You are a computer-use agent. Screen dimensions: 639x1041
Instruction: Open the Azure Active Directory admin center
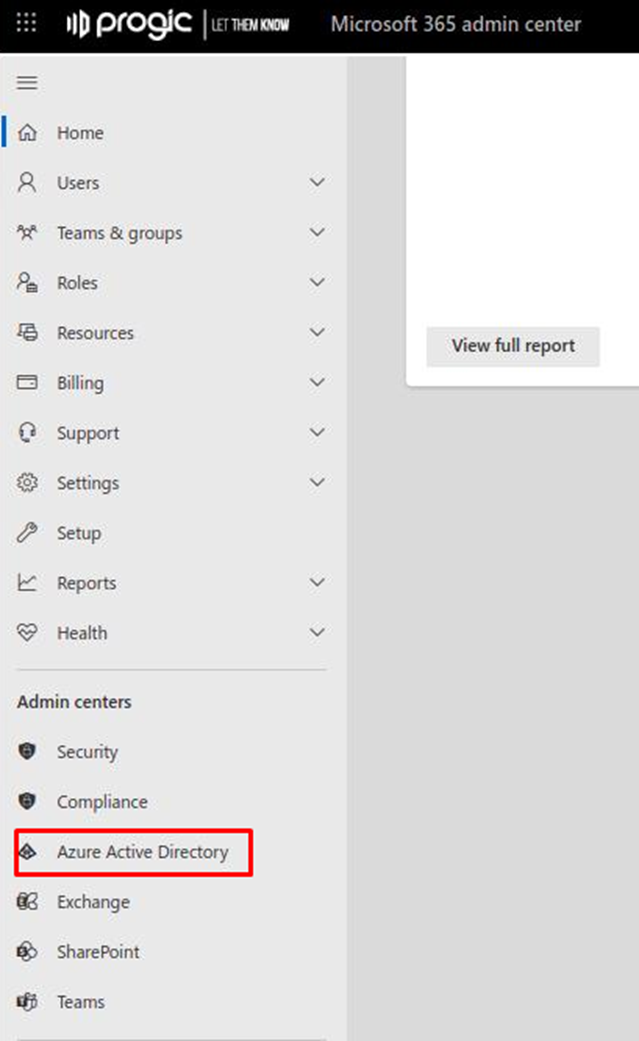click(x=134, y=852)
